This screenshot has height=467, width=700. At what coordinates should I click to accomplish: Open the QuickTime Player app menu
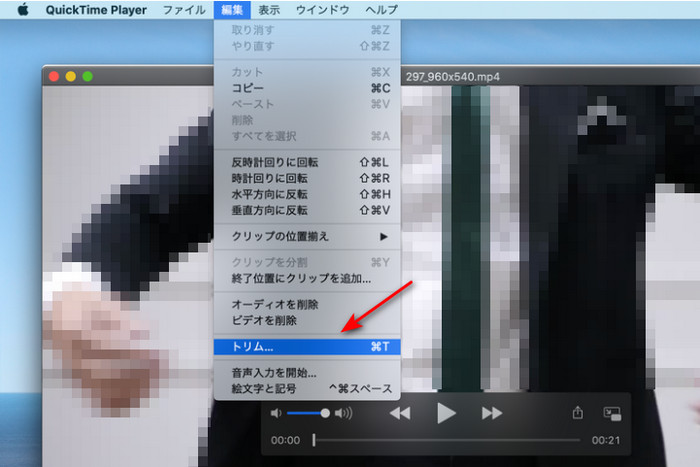tap(96, 10)
